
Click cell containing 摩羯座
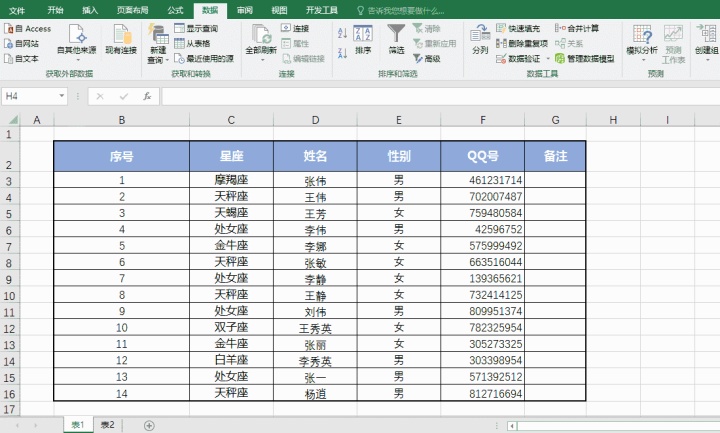pyautogui.click(x=231, y=180)
